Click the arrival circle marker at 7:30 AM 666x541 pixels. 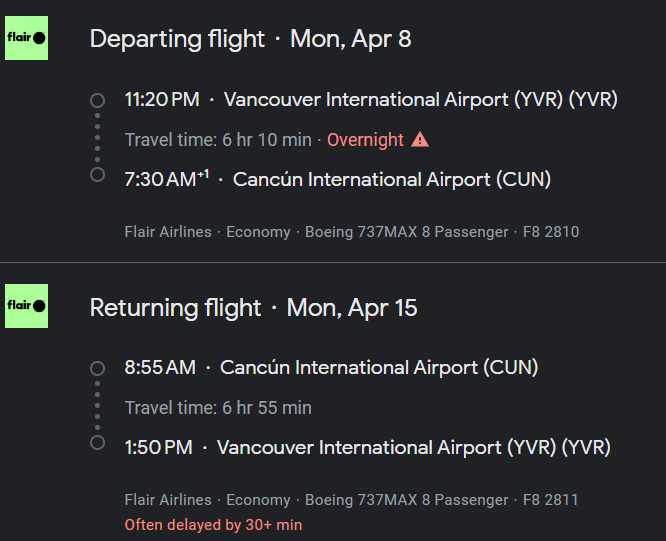pos(97,175)
